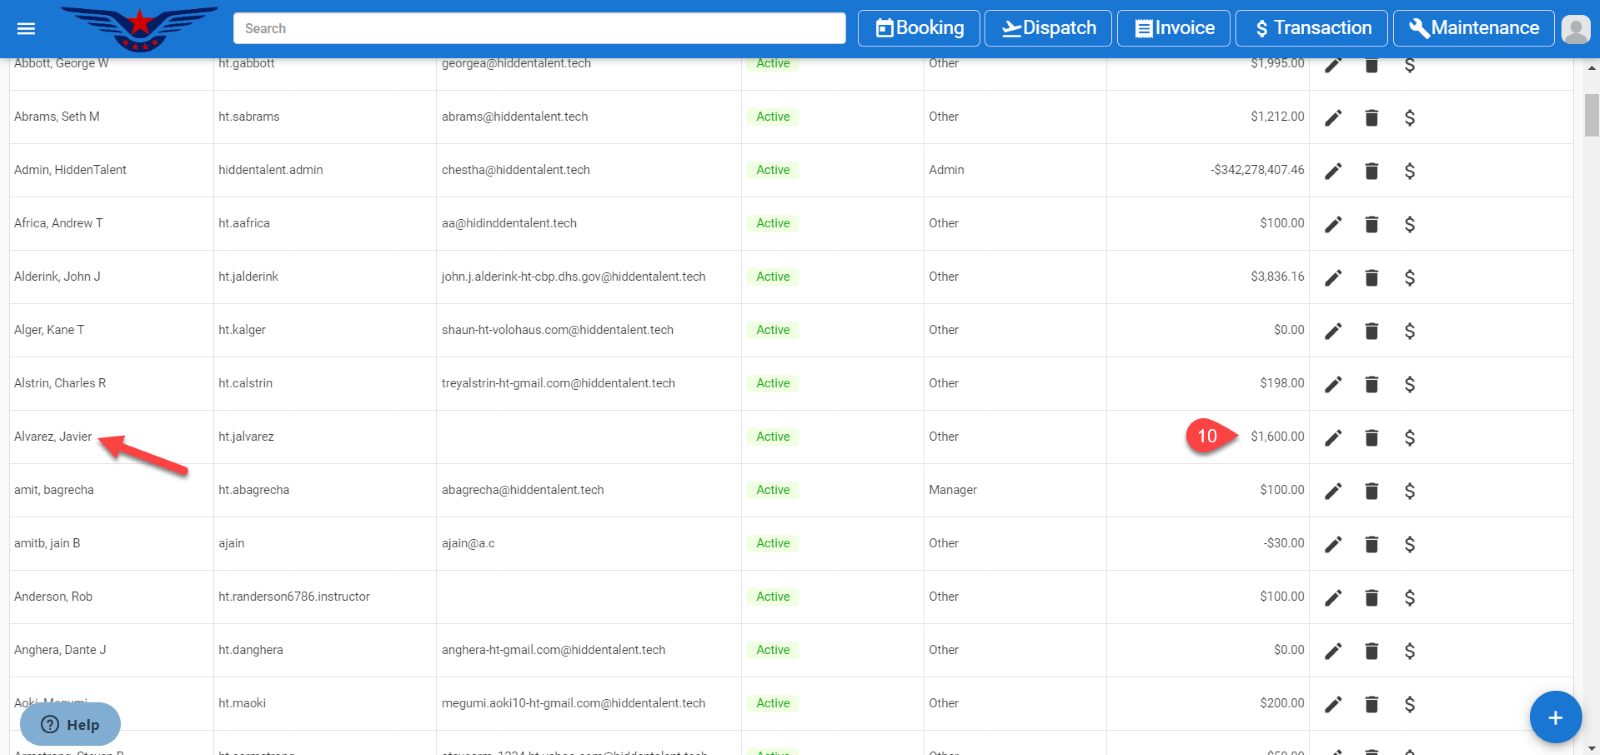This screenshot has width=1600, height=755.
Task: Click into the Search field
Action: 539,28
